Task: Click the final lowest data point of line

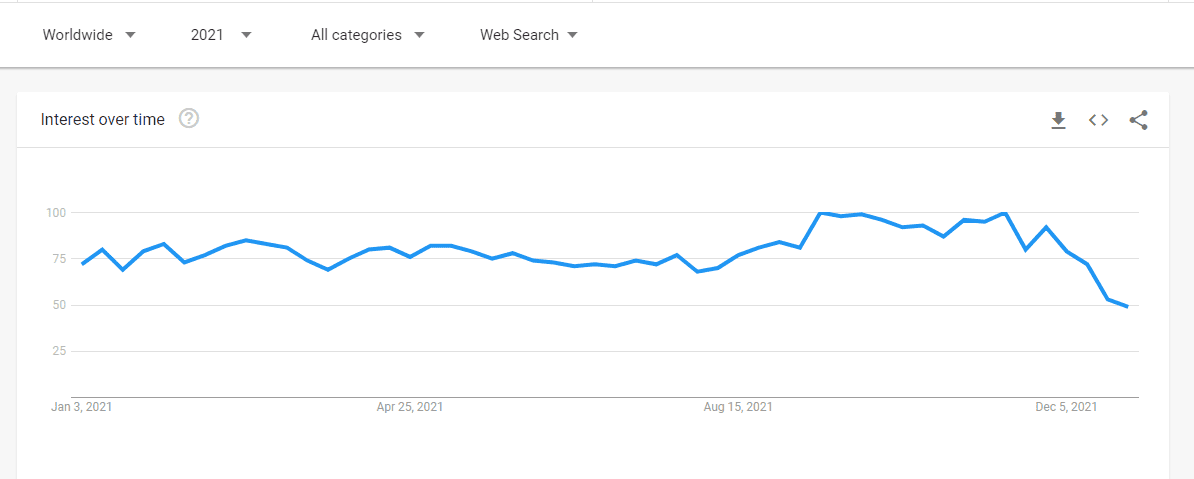Action: pos(1128,307)
